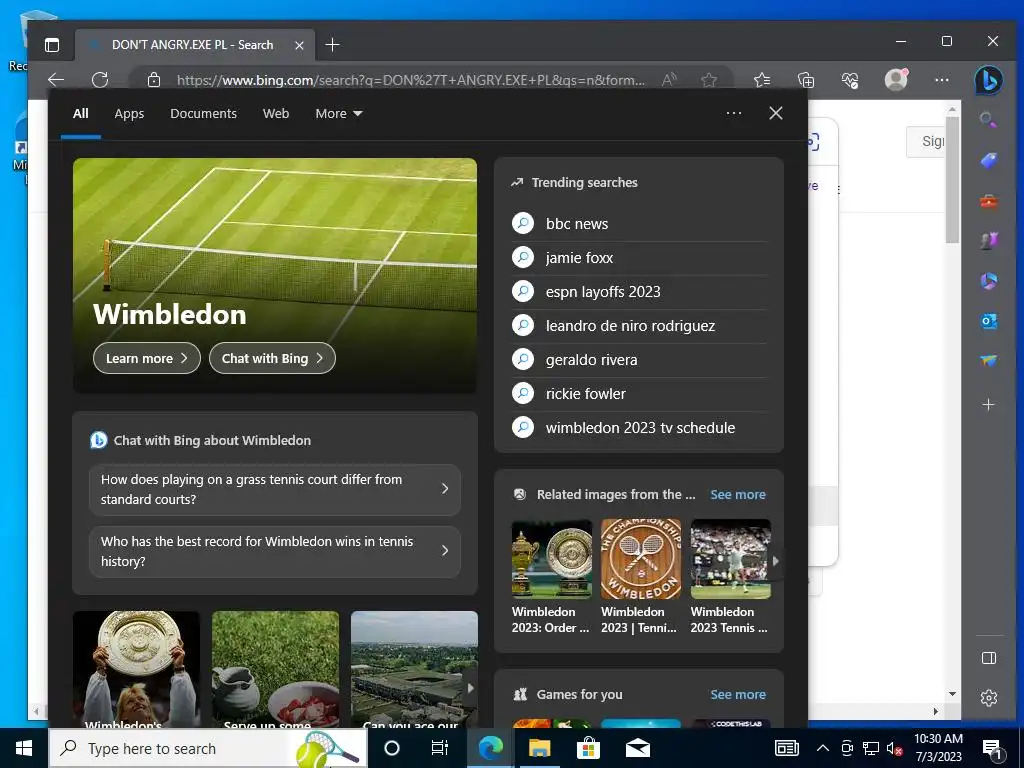This screenshot has height=768, width=1024.
Task: Open Microsoft 365 in the Edge sidebar
Action: 989,281
